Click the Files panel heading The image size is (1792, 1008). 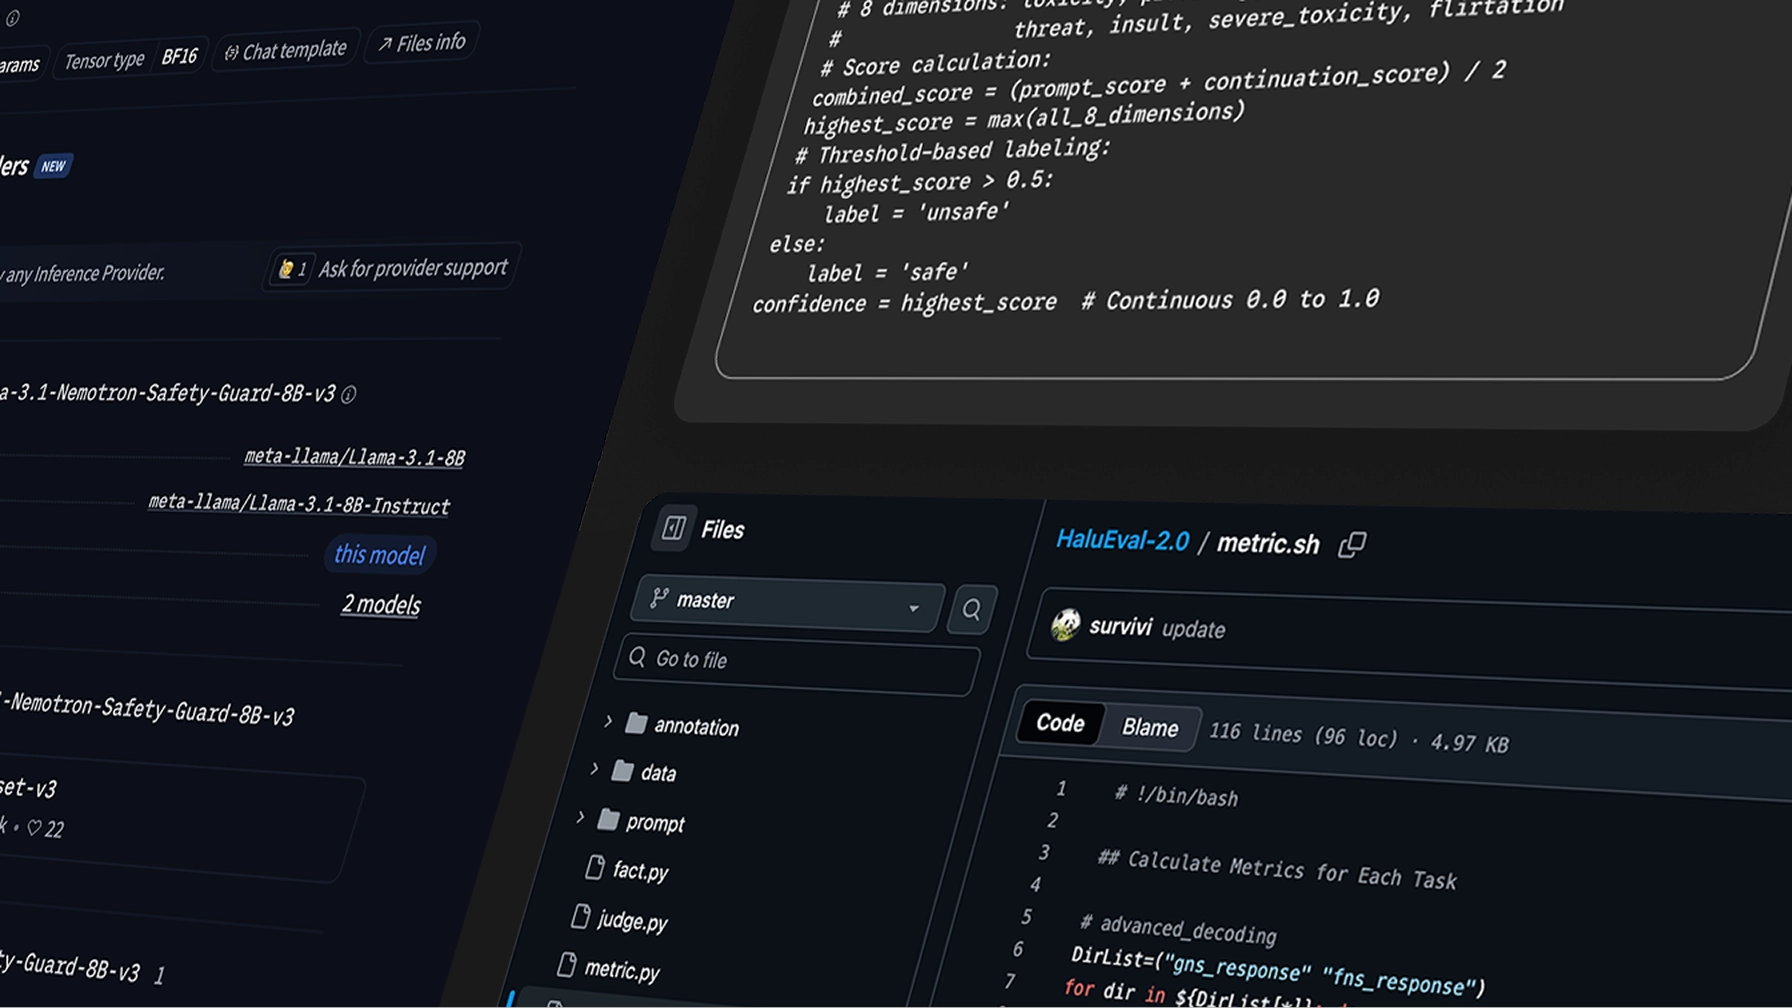tap(722, 530)
